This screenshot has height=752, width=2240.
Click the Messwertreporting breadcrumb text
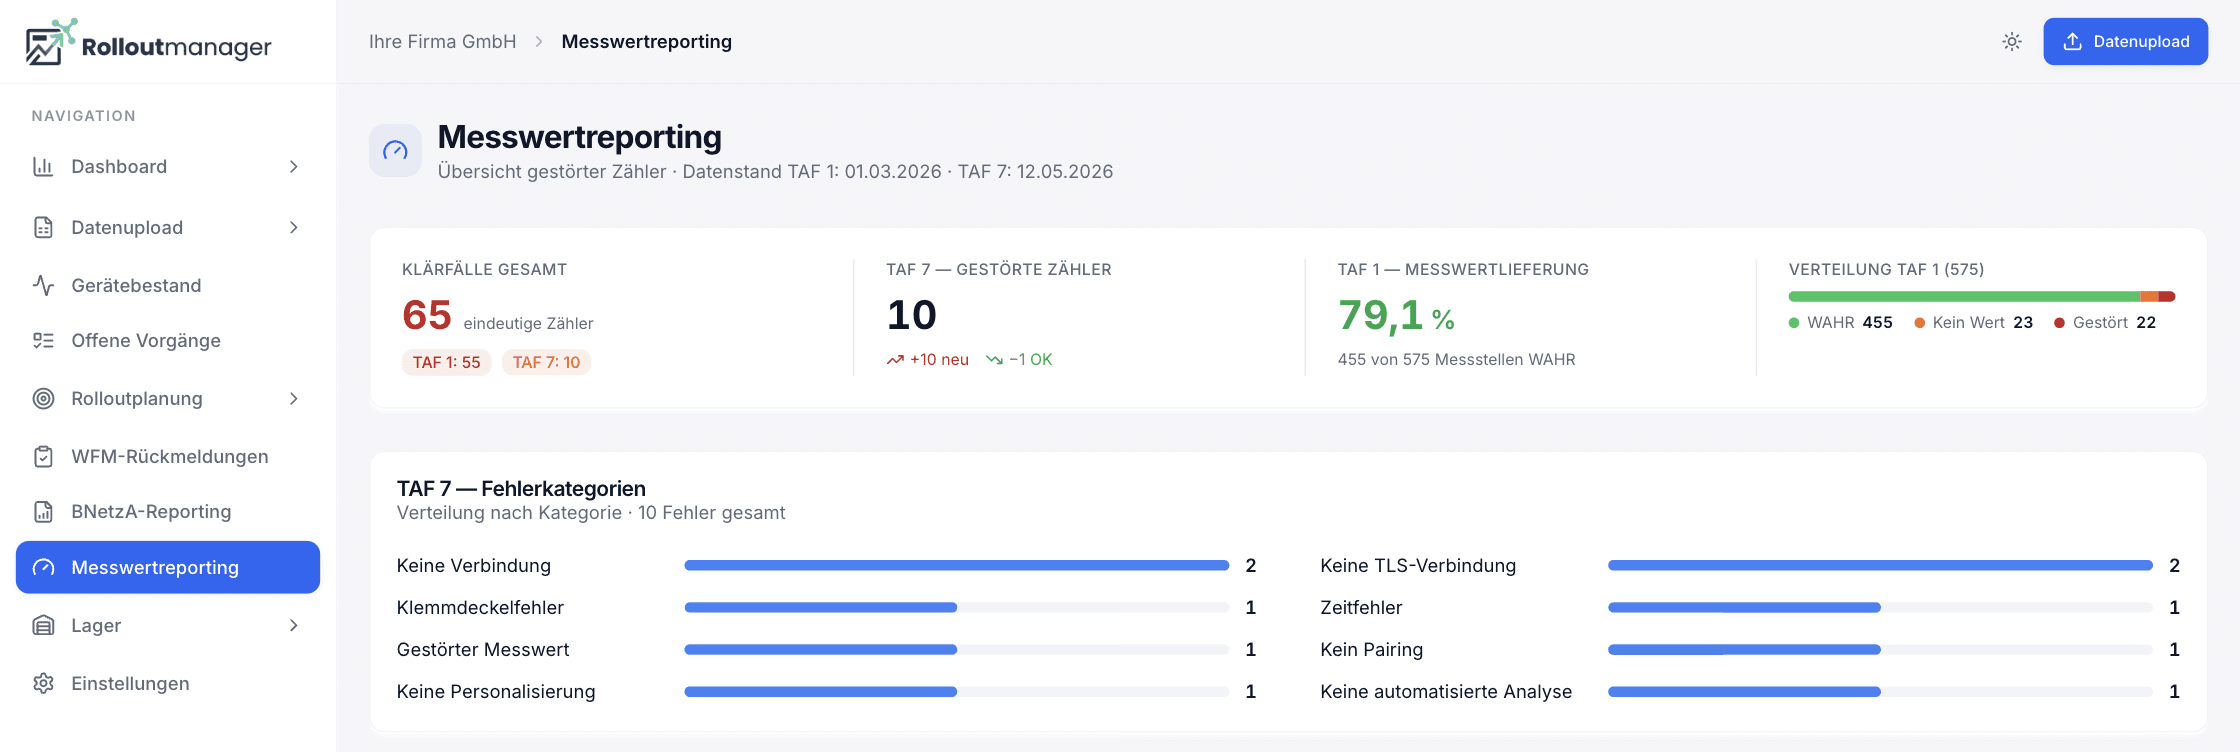[x=647, y=42]
